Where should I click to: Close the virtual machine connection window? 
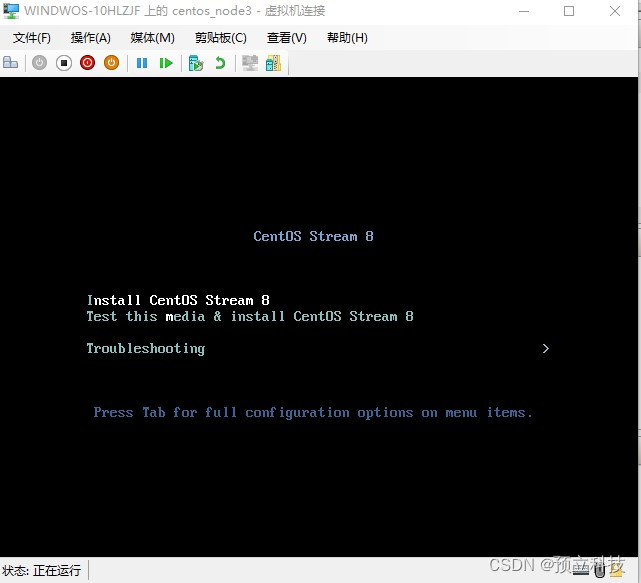[615, 11]
